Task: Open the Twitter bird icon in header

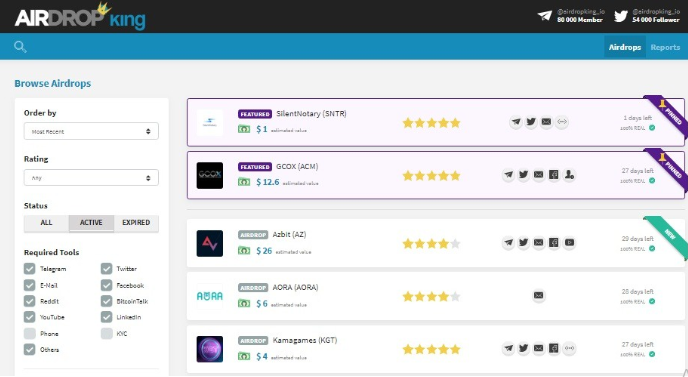Action: pyautogui.click(x=620, y=16)
